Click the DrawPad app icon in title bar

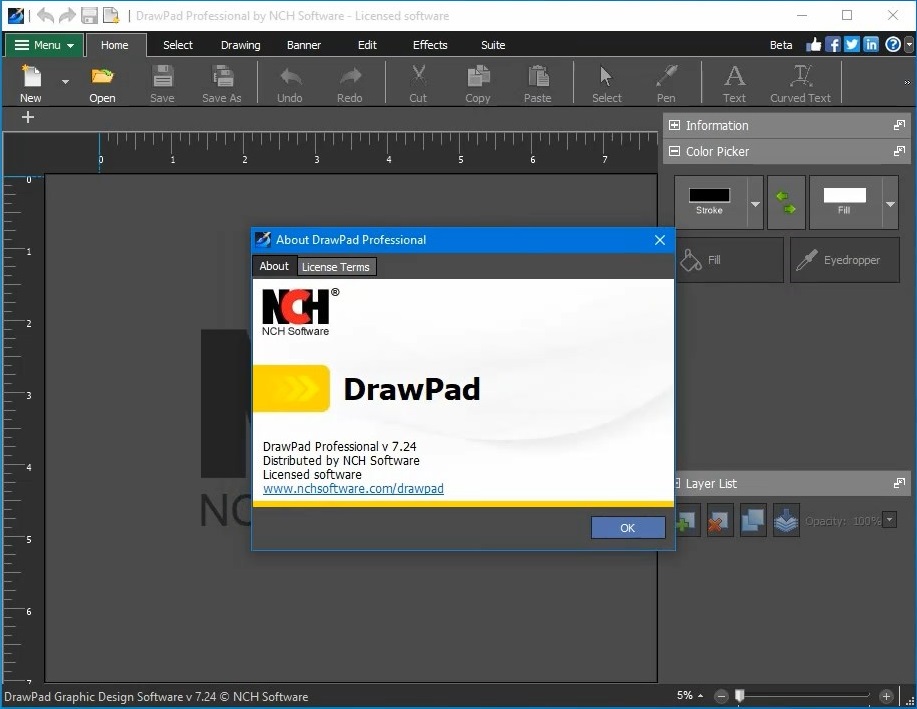pos(15,16)
